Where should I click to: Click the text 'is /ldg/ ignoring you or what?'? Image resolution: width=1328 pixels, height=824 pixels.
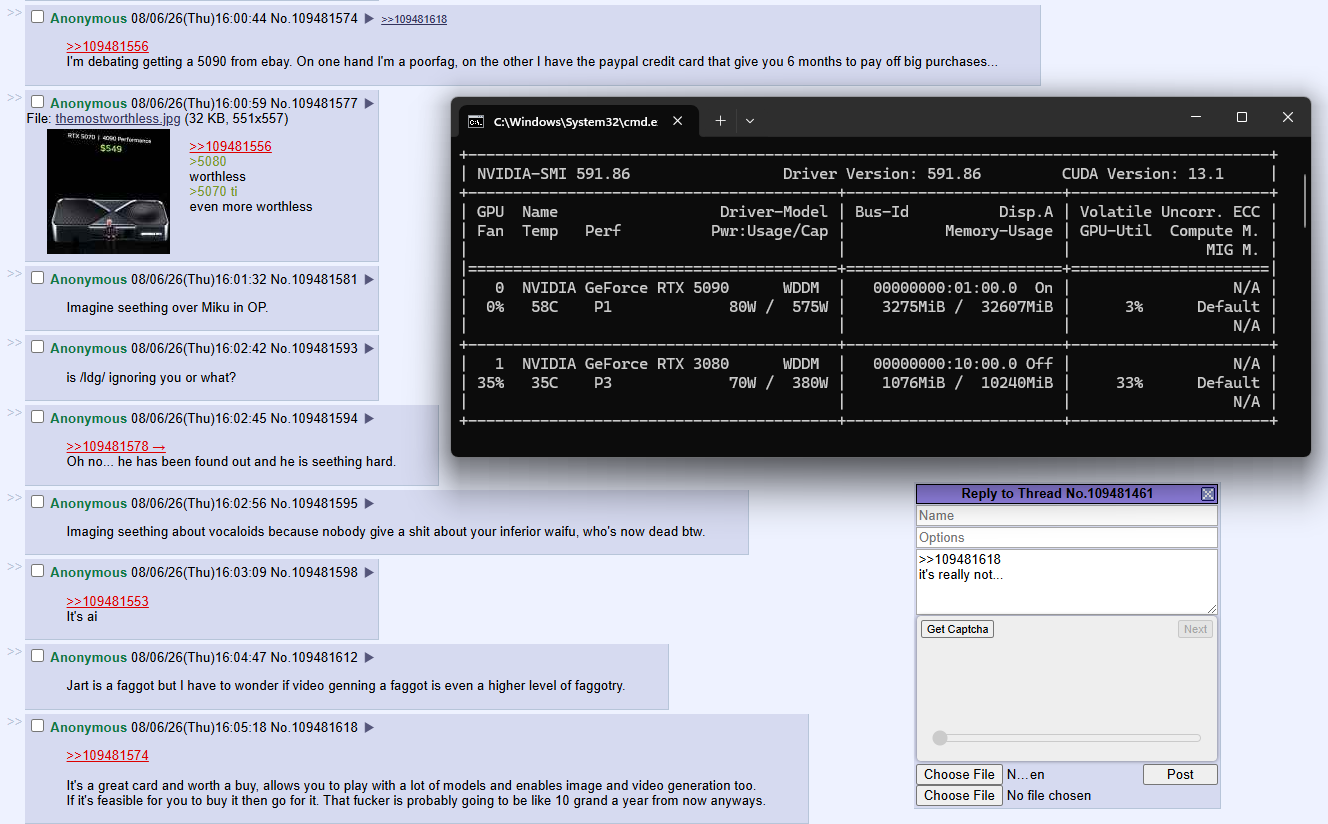151,378
